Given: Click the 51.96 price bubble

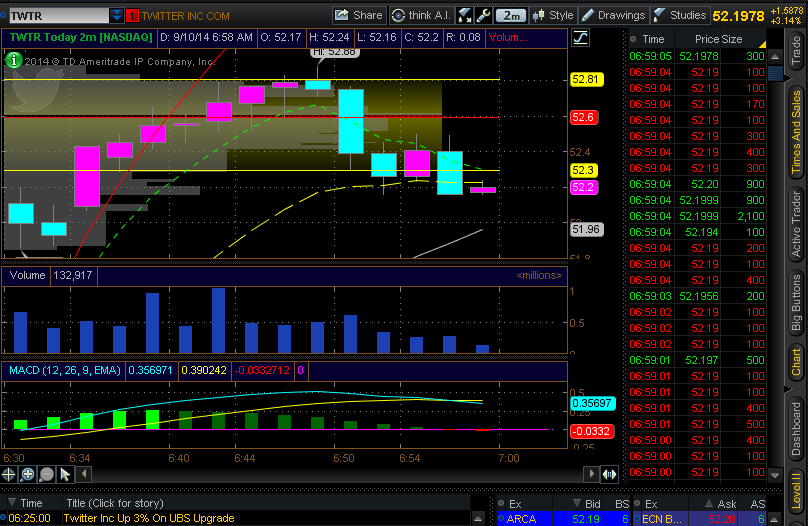Looking at the screenshot, I should coord(586,229).
